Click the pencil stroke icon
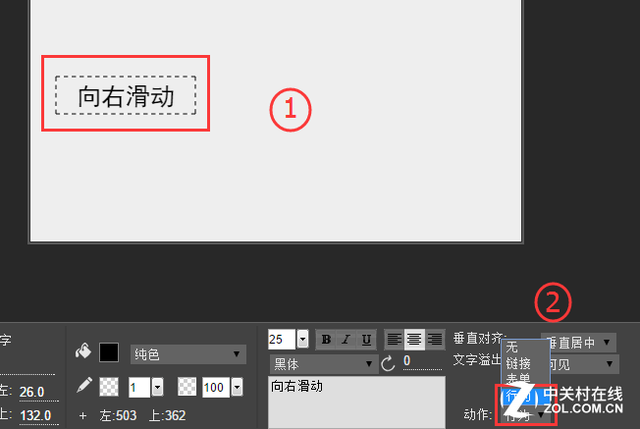The image size is (640, 429). 84,386
